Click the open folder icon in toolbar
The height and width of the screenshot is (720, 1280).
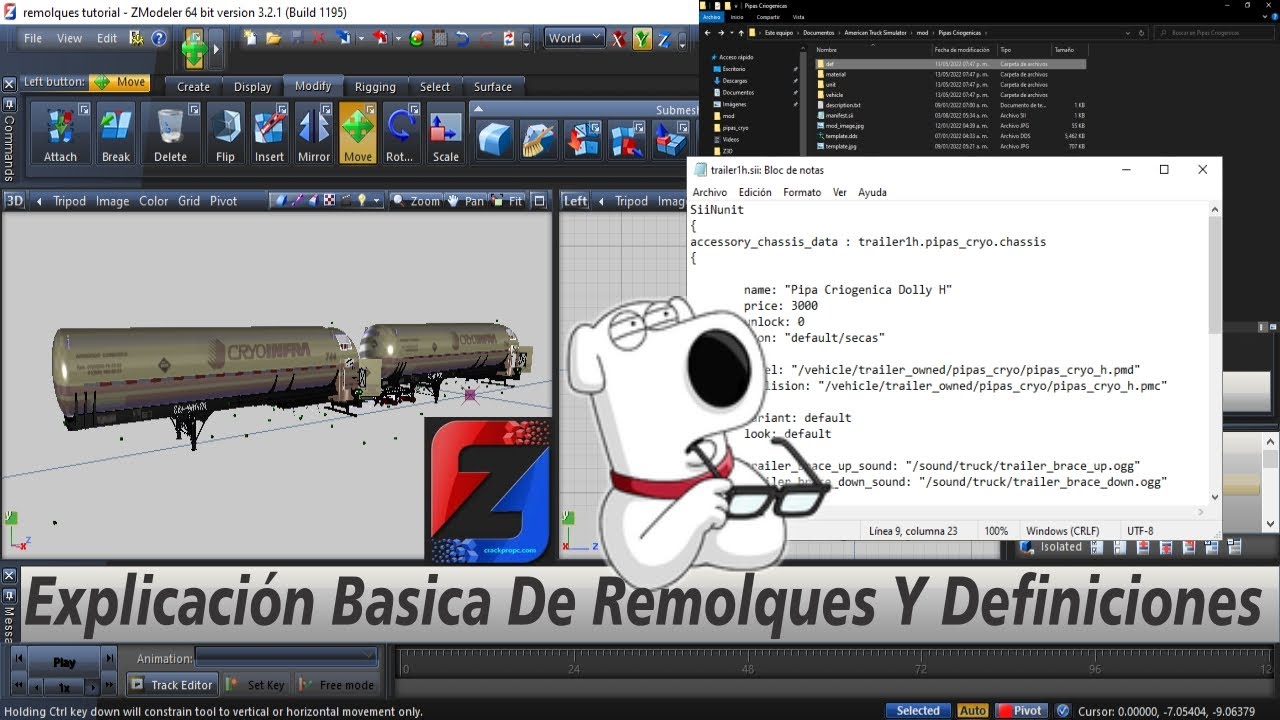coord(274,39)
